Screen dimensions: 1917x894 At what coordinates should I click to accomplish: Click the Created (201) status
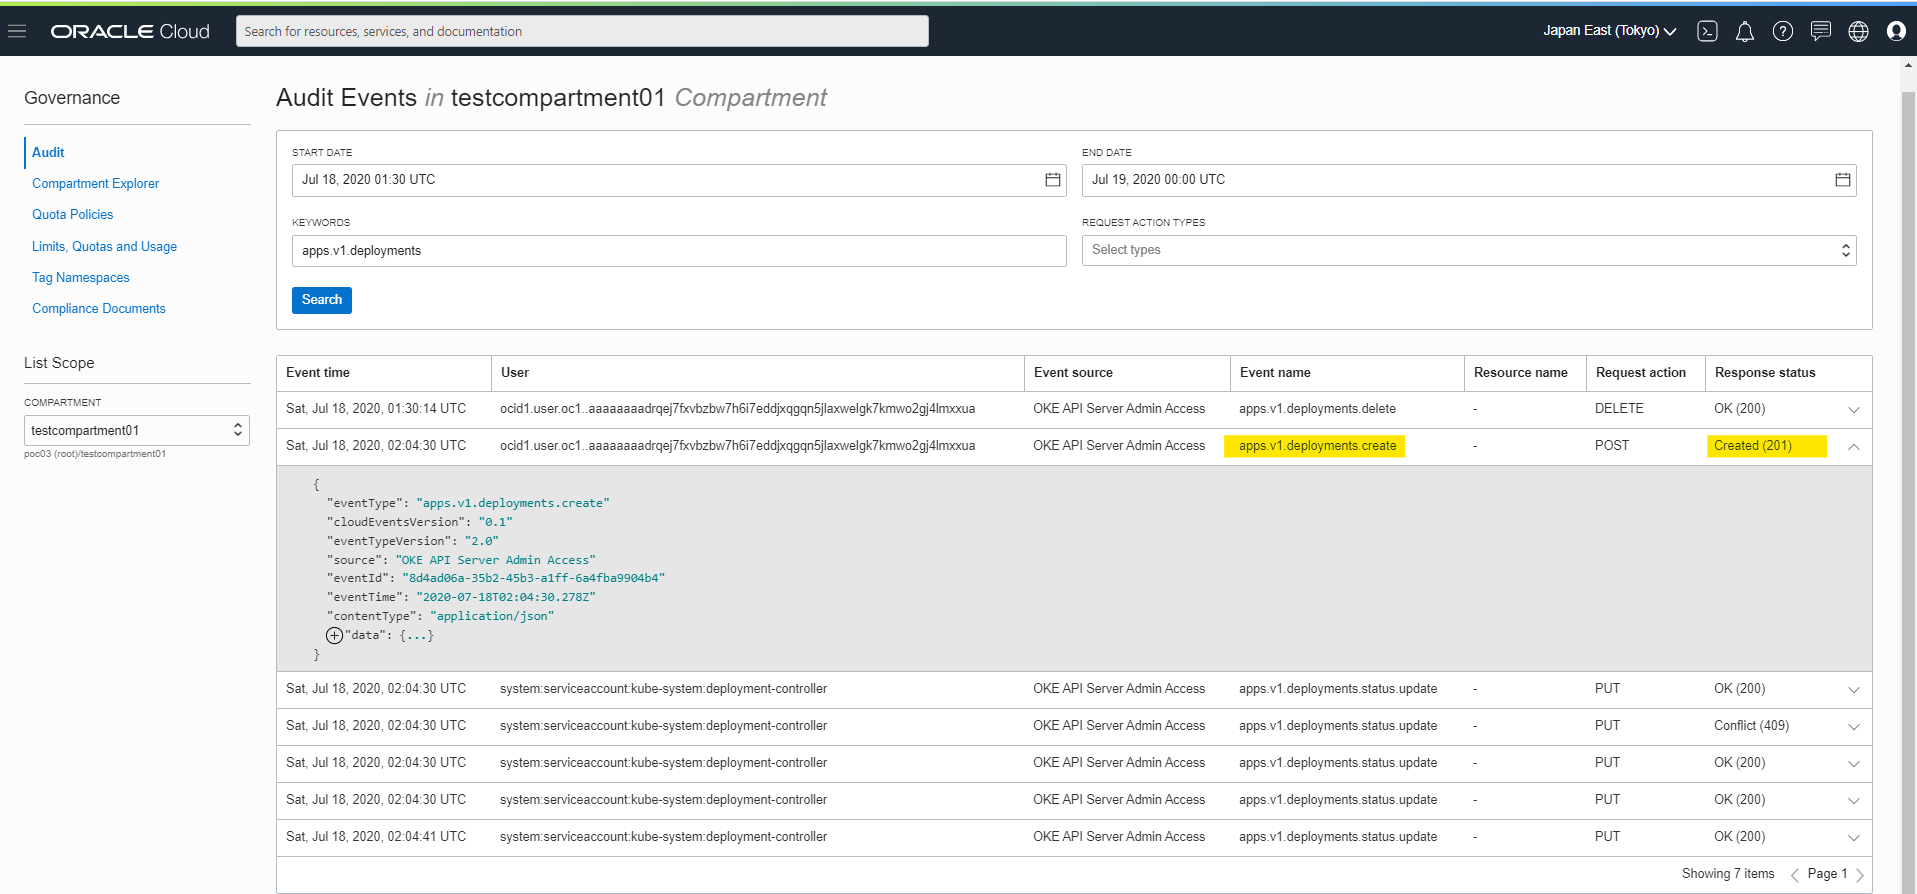(1753, 445)
